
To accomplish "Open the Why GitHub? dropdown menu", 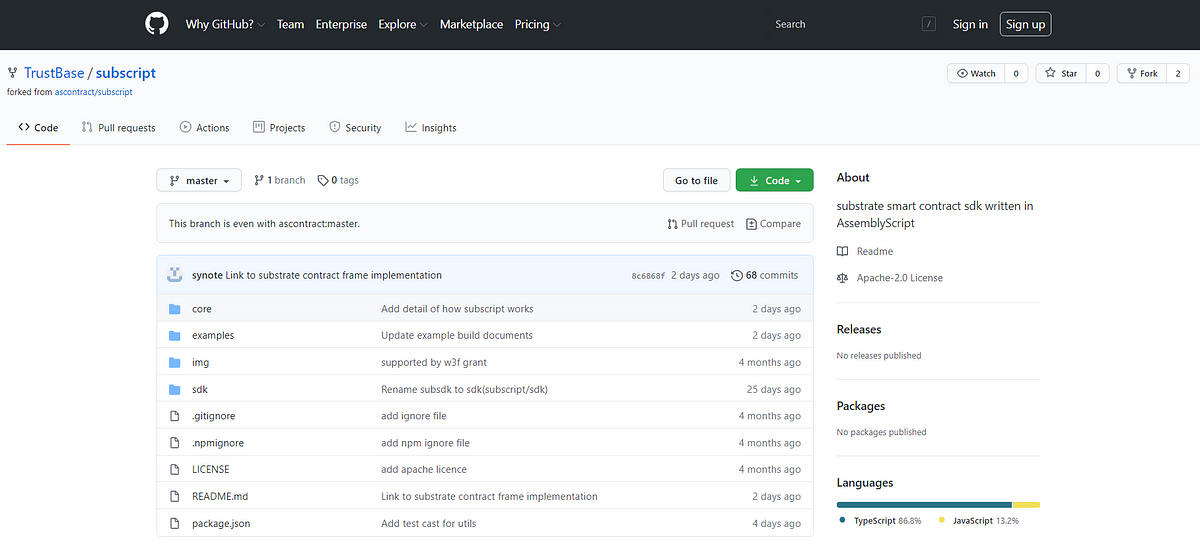I will (x=225, y=24).
